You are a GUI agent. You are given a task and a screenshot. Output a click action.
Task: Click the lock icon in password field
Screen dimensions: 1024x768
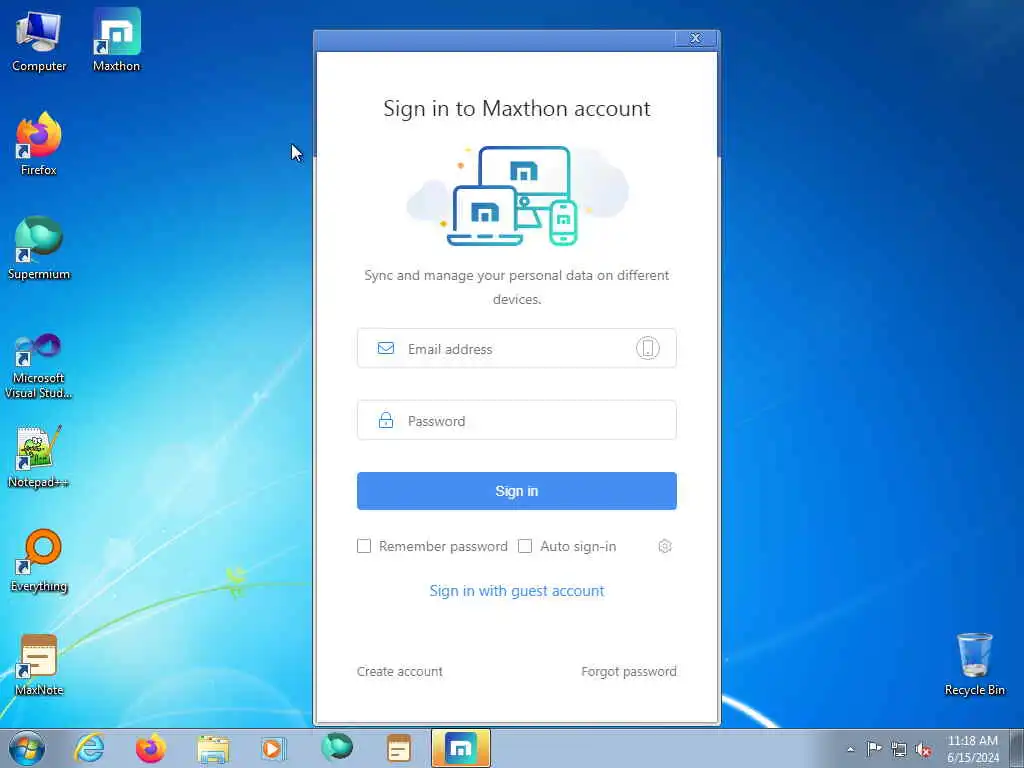click(x=386, y=420)
